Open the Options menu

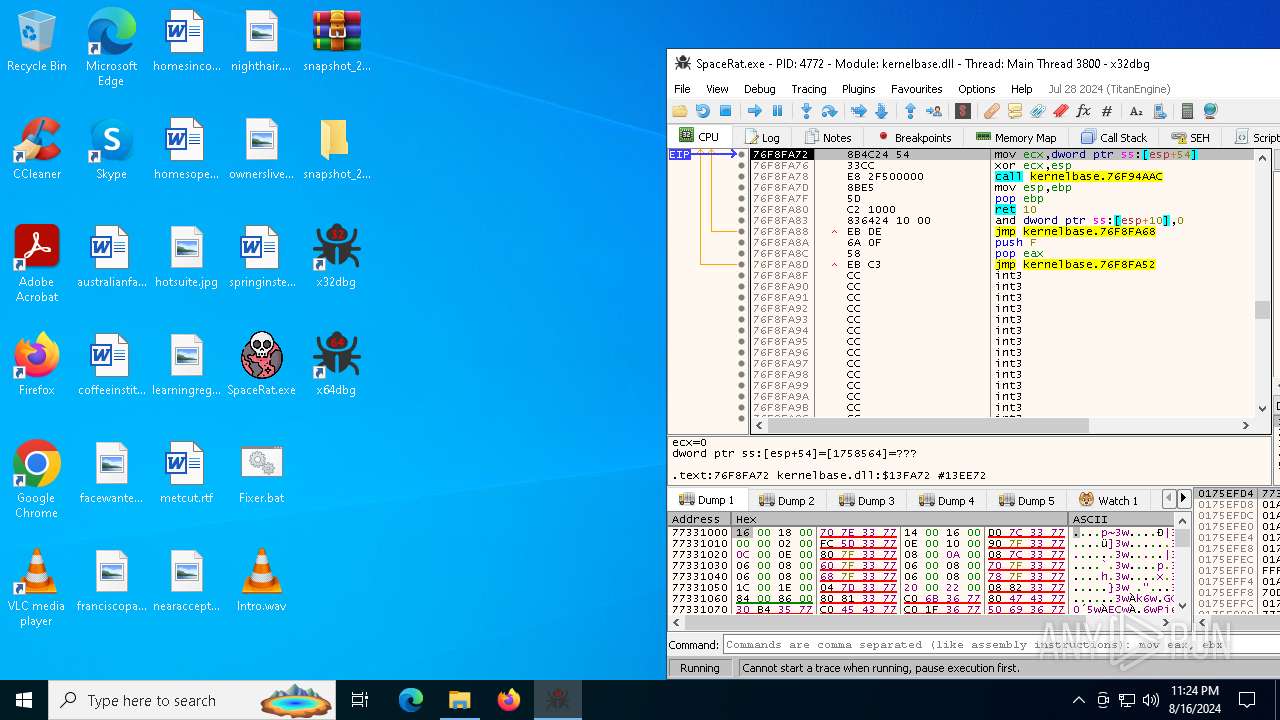point(976,89)
